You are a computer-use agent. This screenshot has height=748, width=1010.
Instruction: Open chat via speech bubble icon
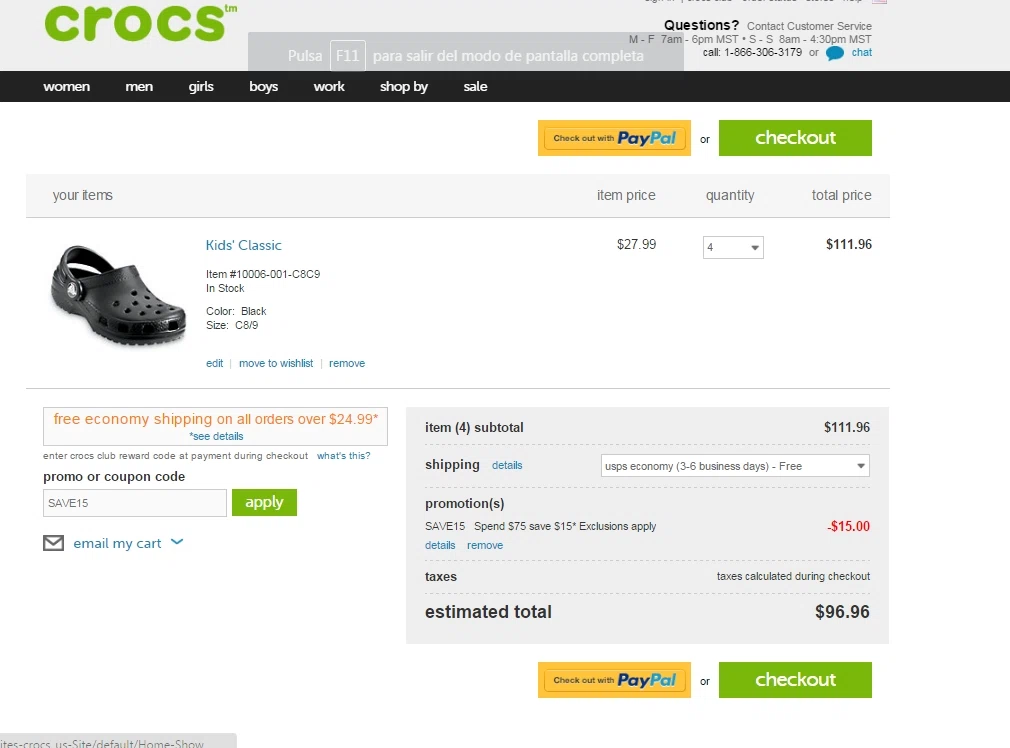(835, 53)
